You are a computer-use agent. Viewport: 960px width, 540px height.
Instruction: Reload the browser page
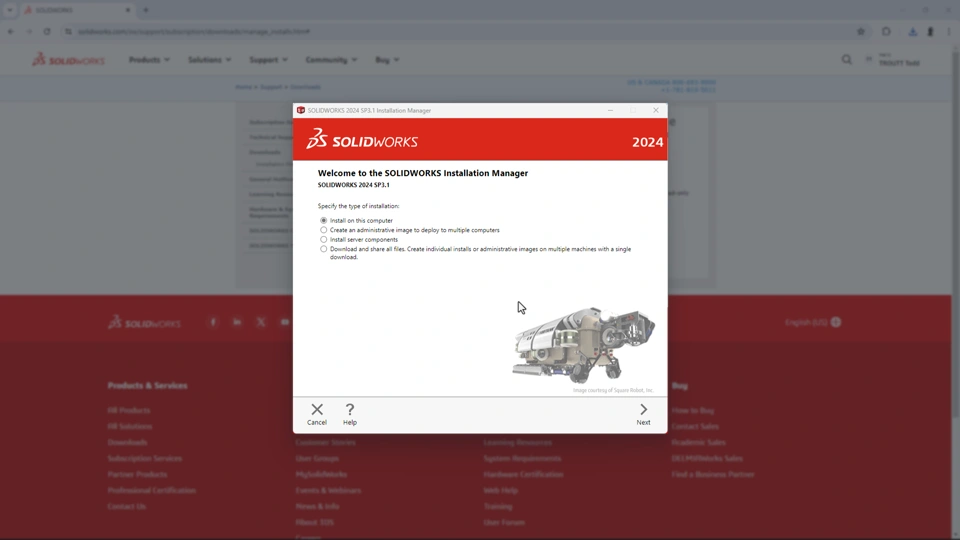coord(47,31)
